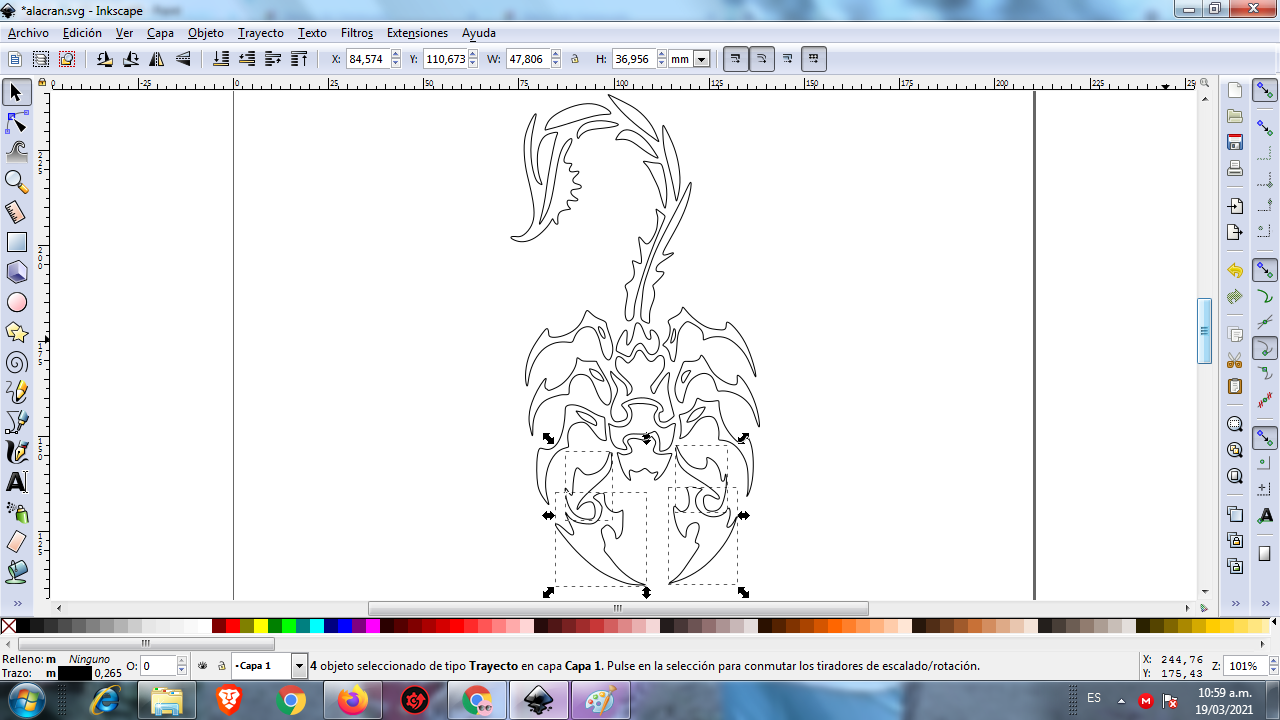This screenshot has width=1280, height=720.
Task: Pick the red palette swatch
Action: click(233, 626)
